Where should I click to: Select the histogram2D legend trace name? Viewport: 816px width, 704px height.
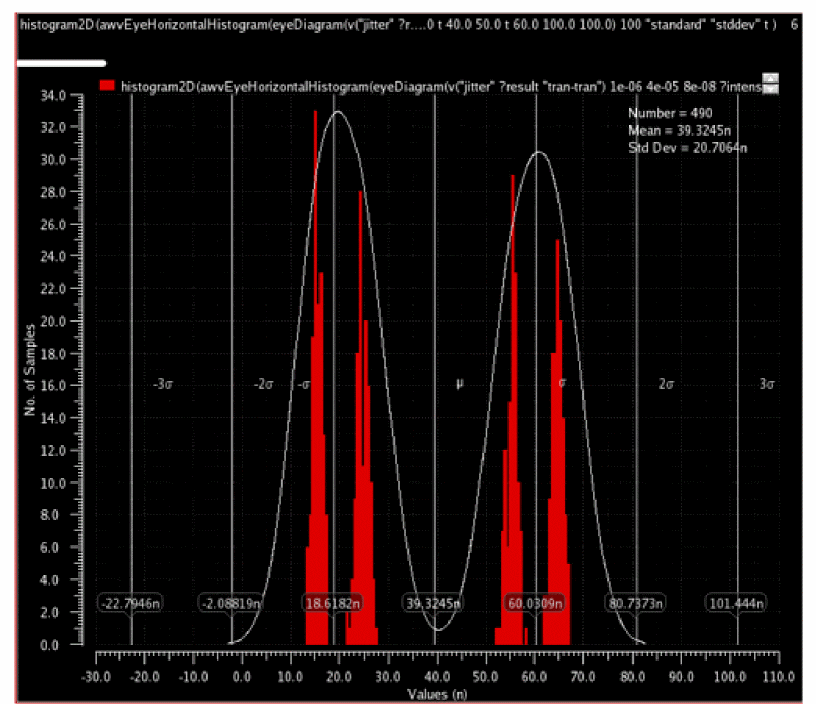point(441,86)
